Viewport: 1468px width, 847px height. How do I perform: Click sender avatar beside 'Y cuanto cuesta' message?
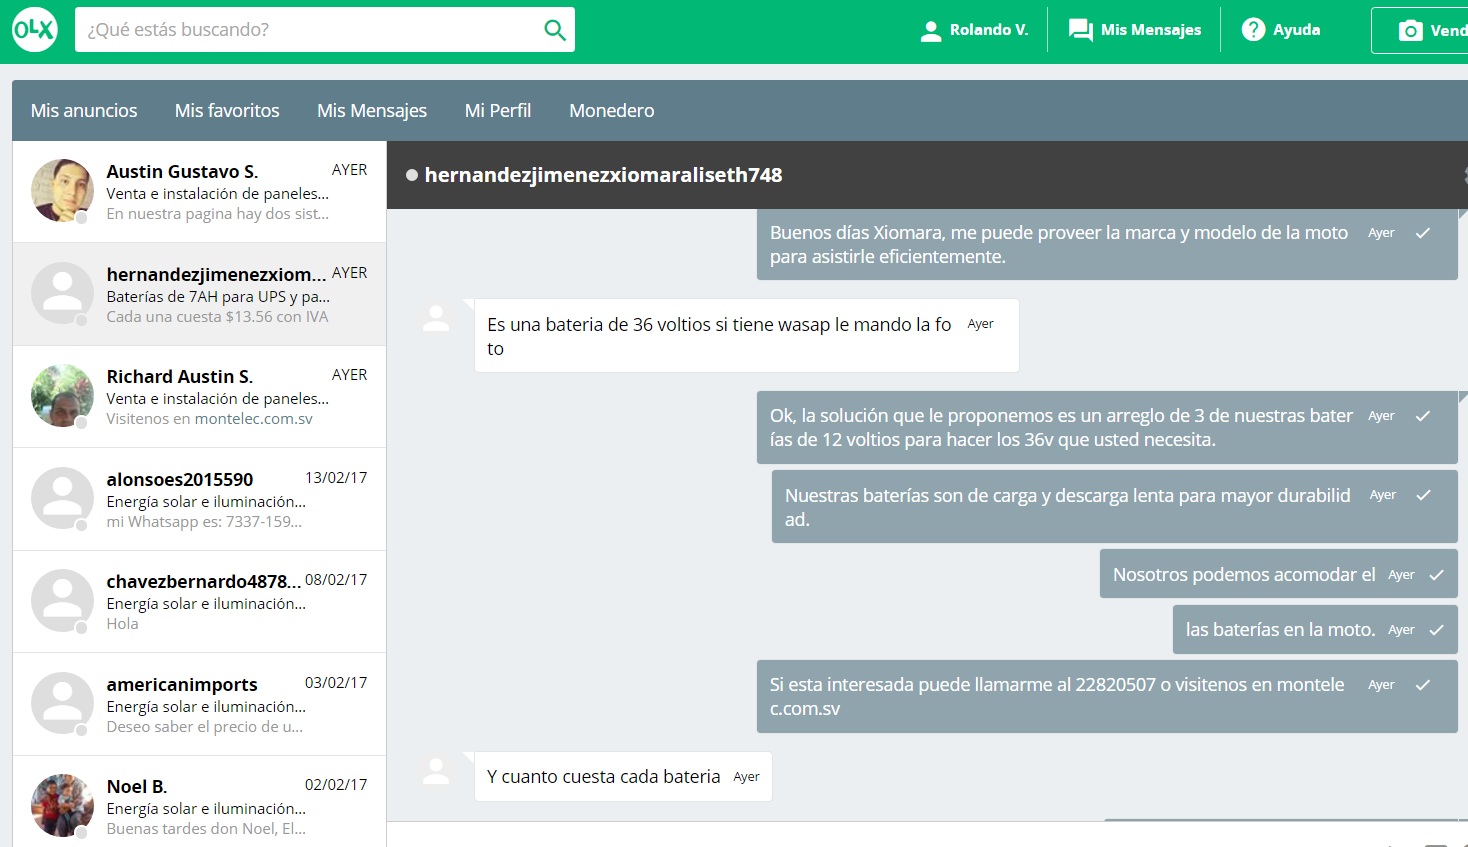point(436,771)
